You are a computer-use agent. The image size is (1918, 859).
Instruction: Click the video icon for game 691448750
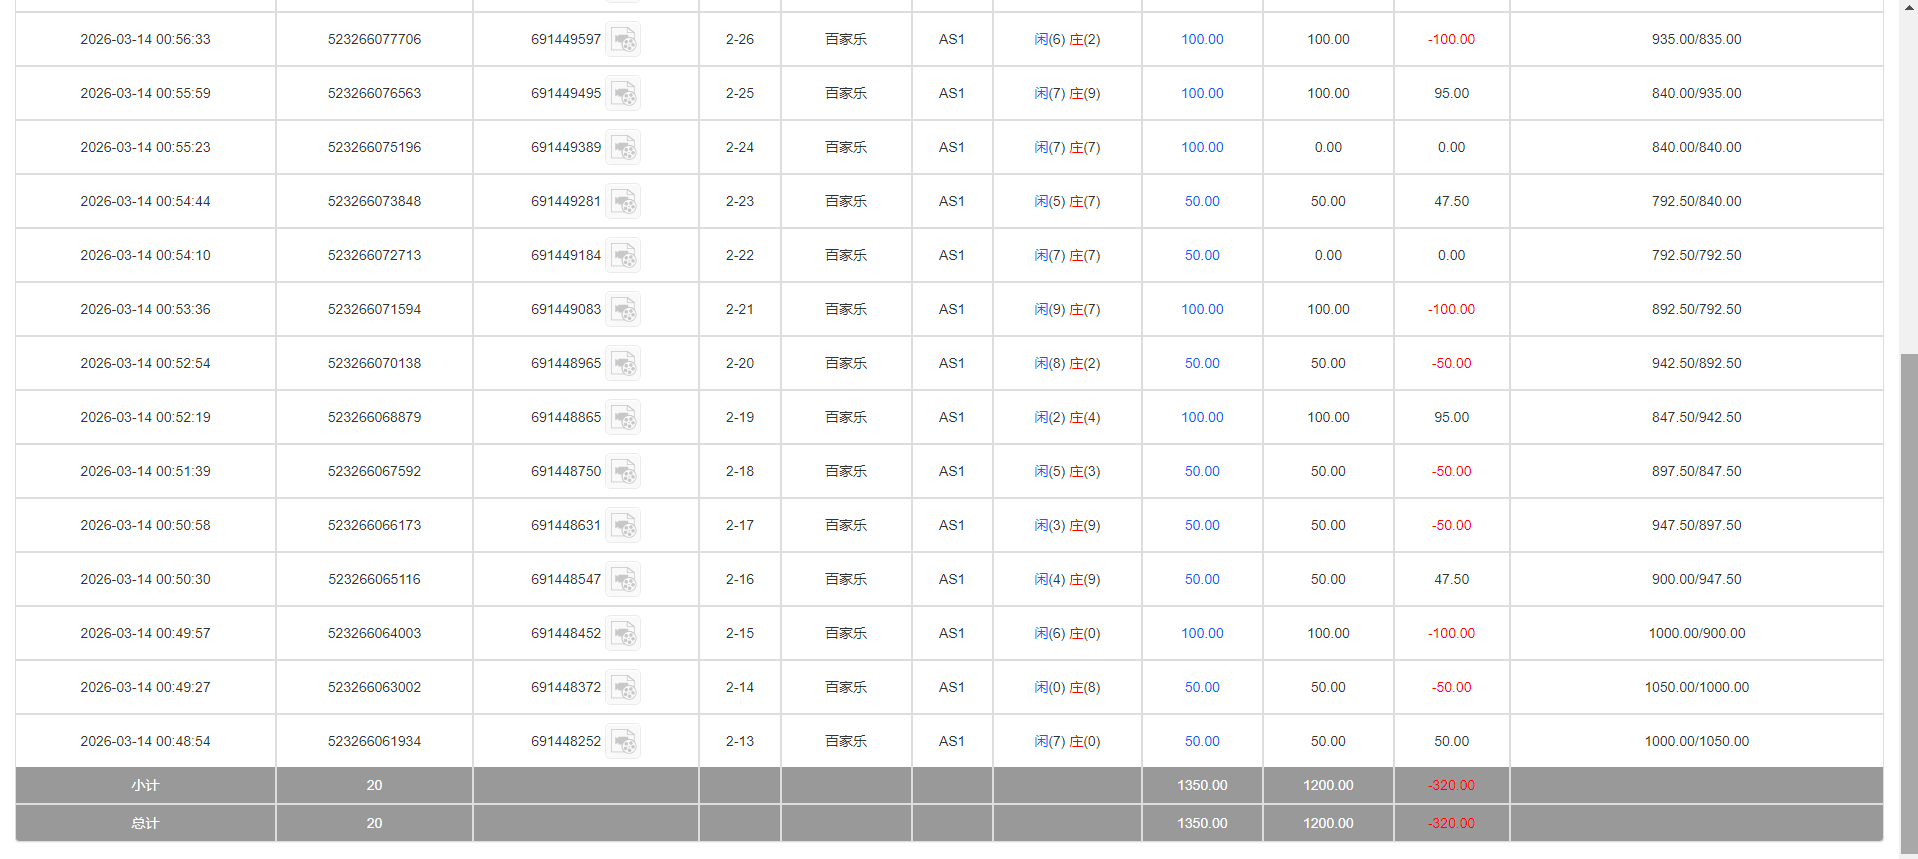click(x=623, y=472)
